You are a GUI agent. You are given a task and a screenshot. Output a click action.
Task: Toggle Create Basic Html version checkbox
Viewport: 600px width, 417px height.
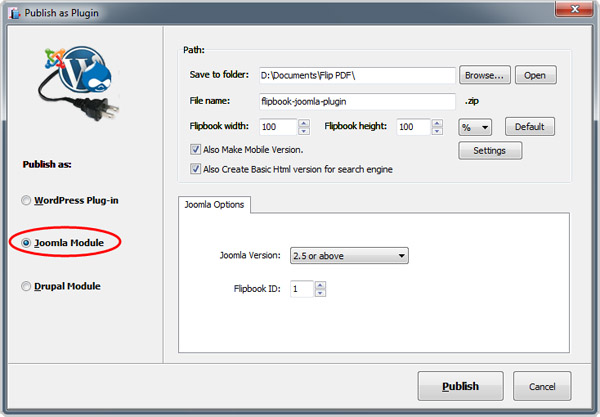(x=196, y=169)
